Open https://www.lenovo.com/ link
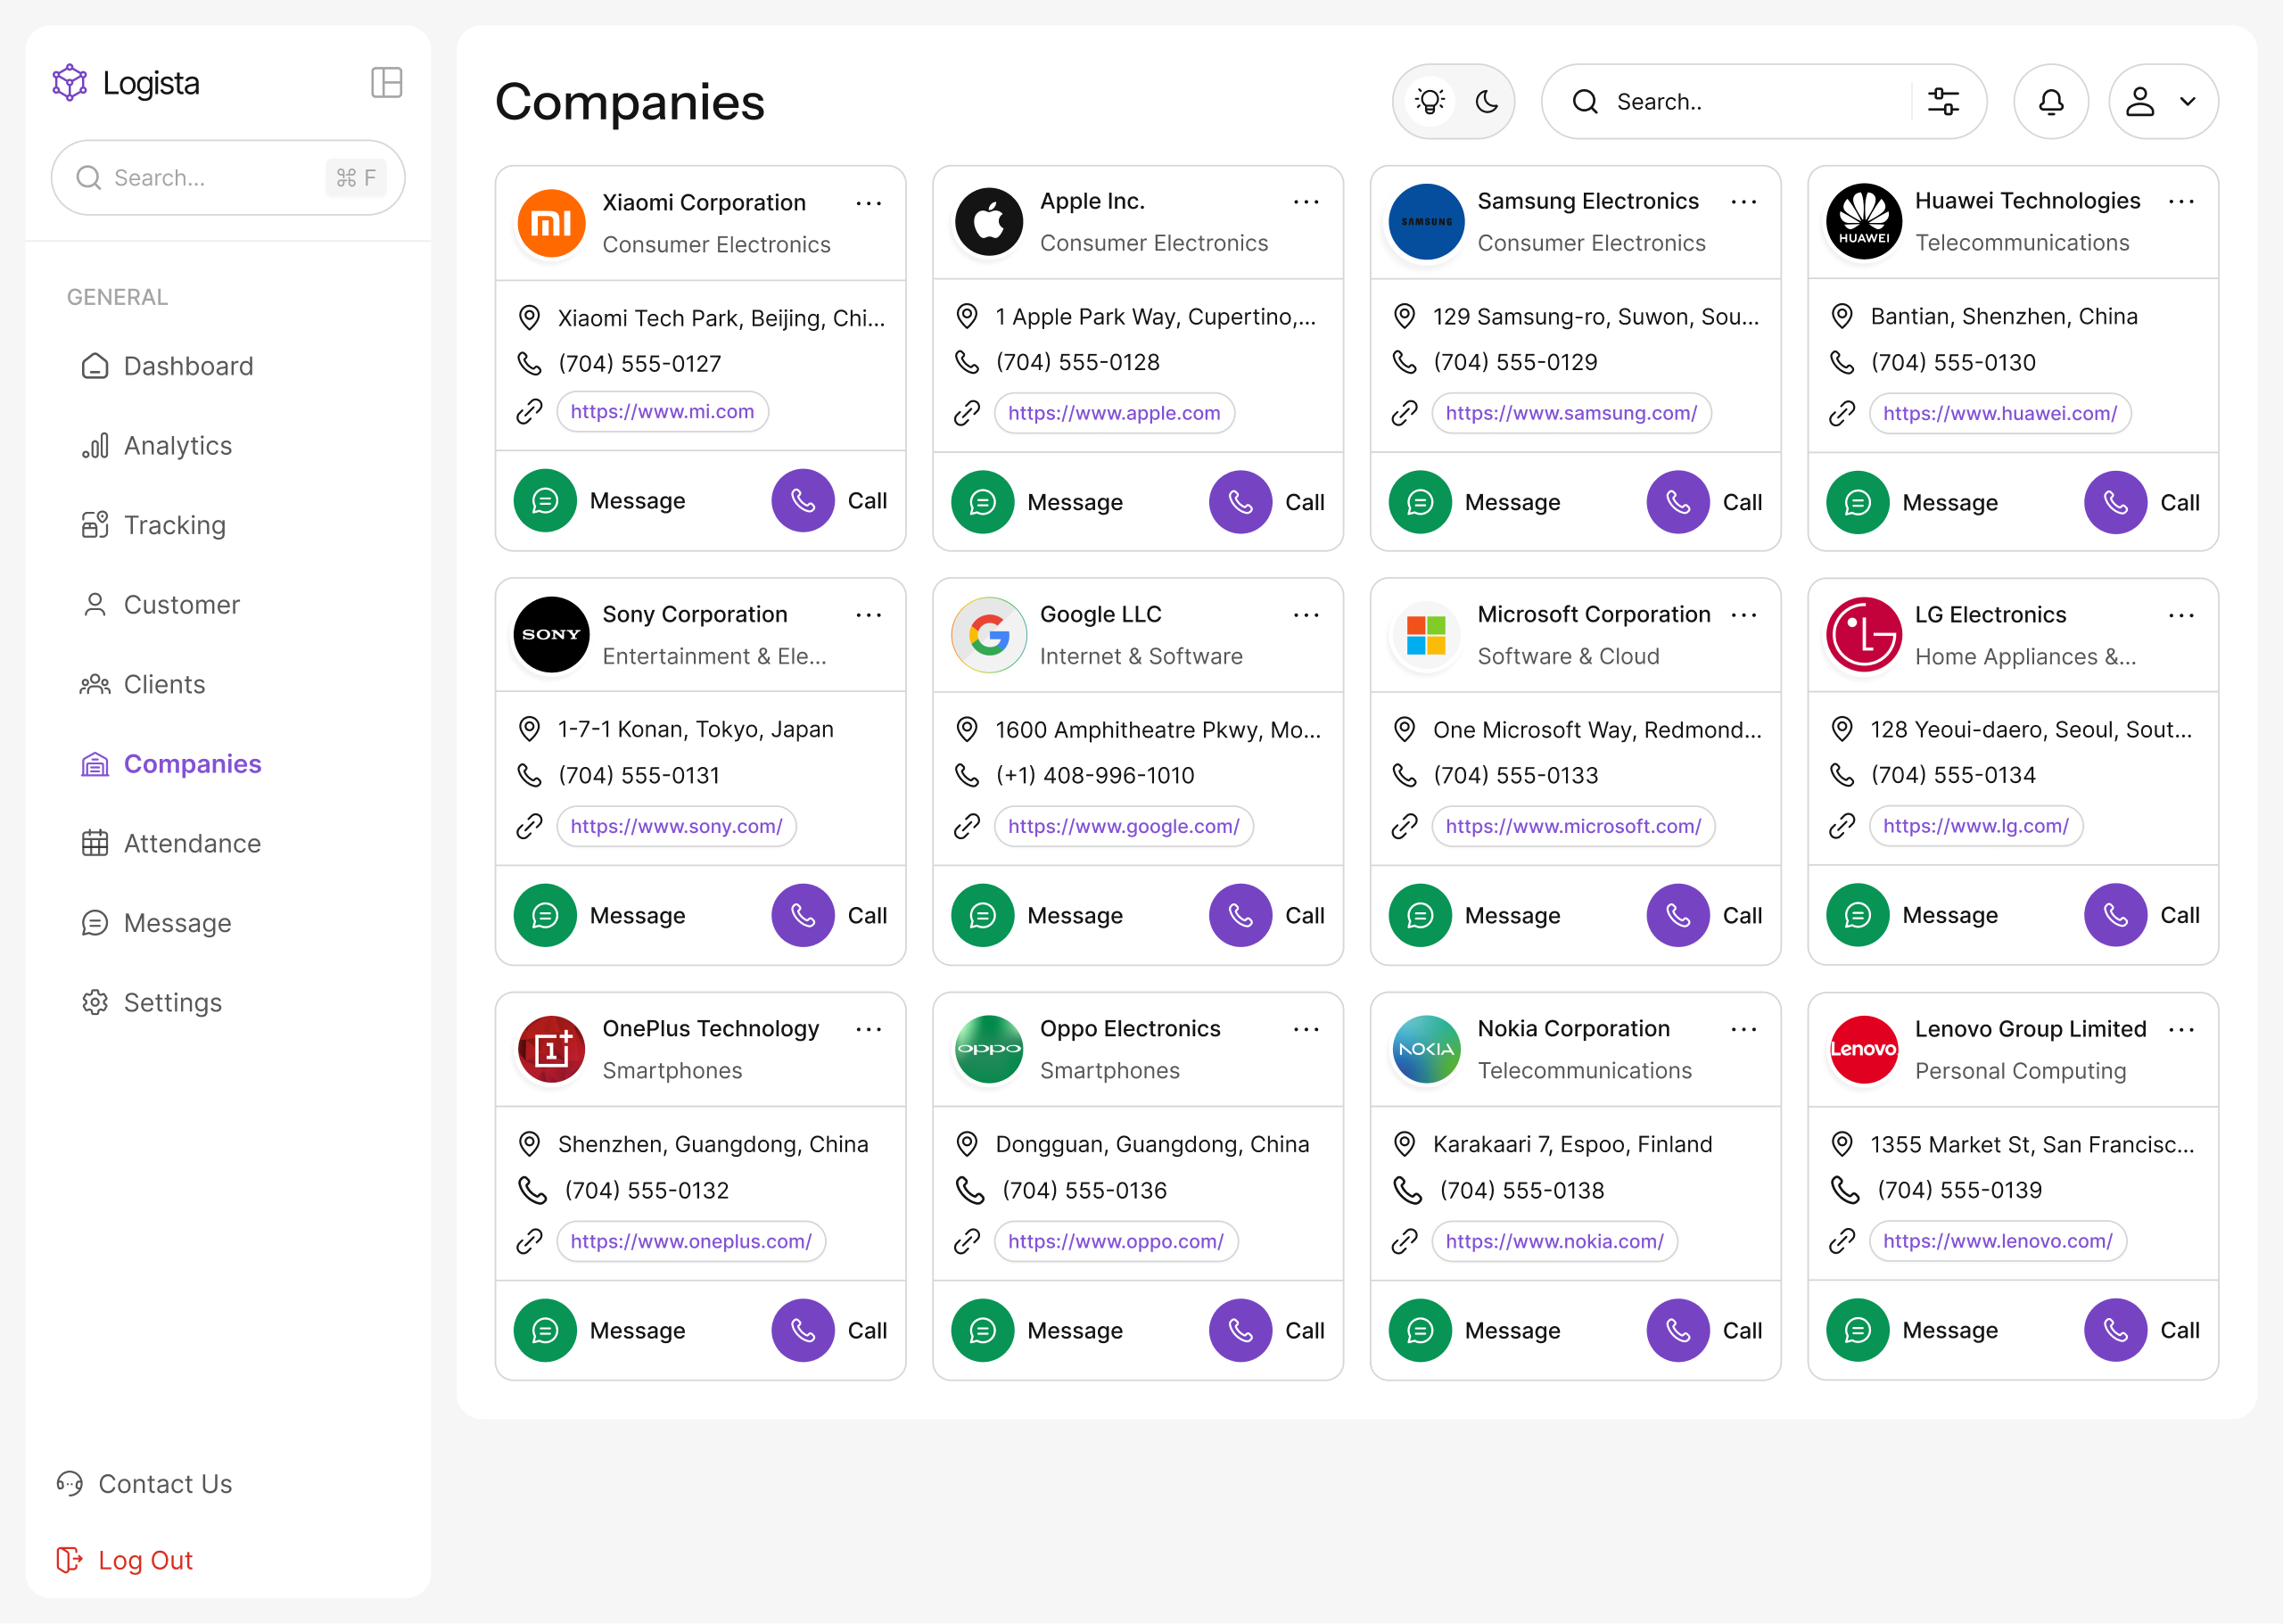This screenshot has width=2283, height=1624. tap(1997, 1241)
